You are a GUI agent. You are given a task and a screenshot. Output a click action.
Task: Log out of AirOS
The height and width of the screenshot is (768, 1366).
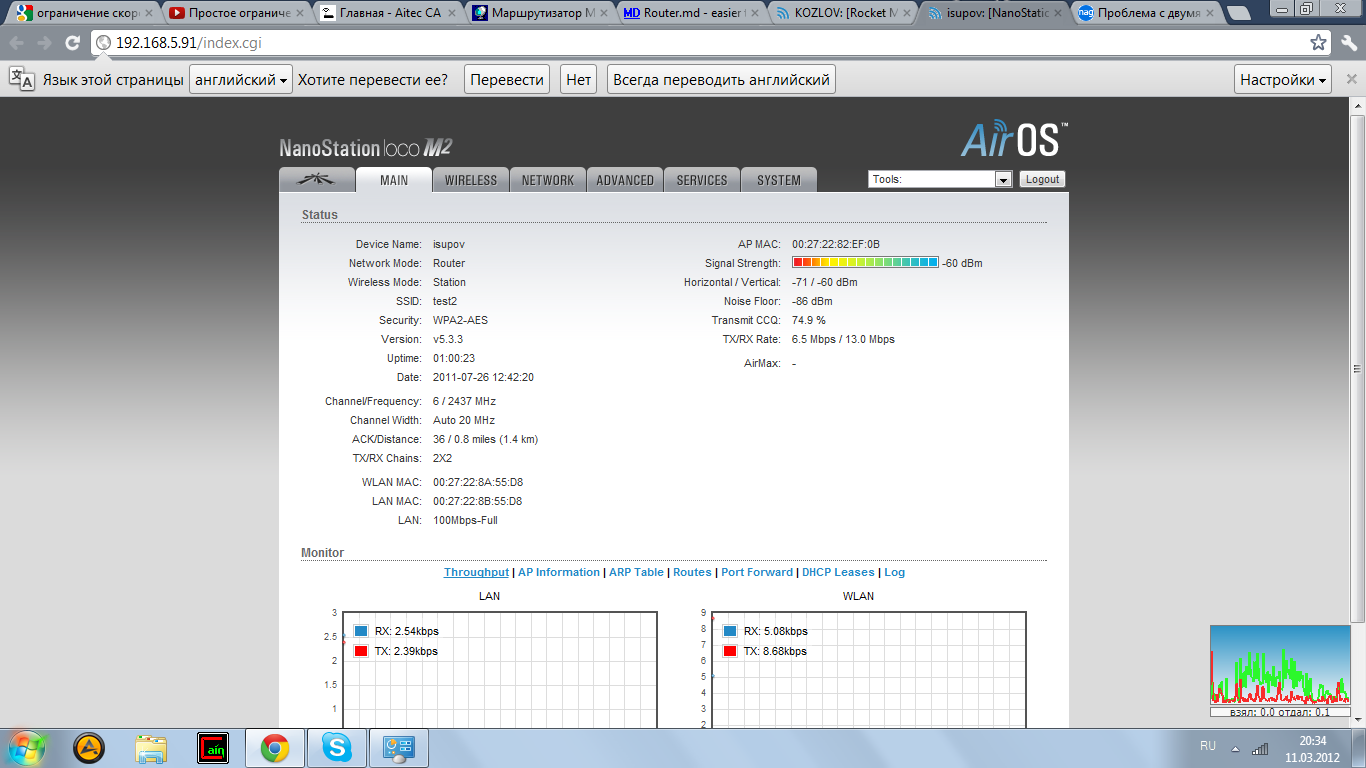(1042, 179)
